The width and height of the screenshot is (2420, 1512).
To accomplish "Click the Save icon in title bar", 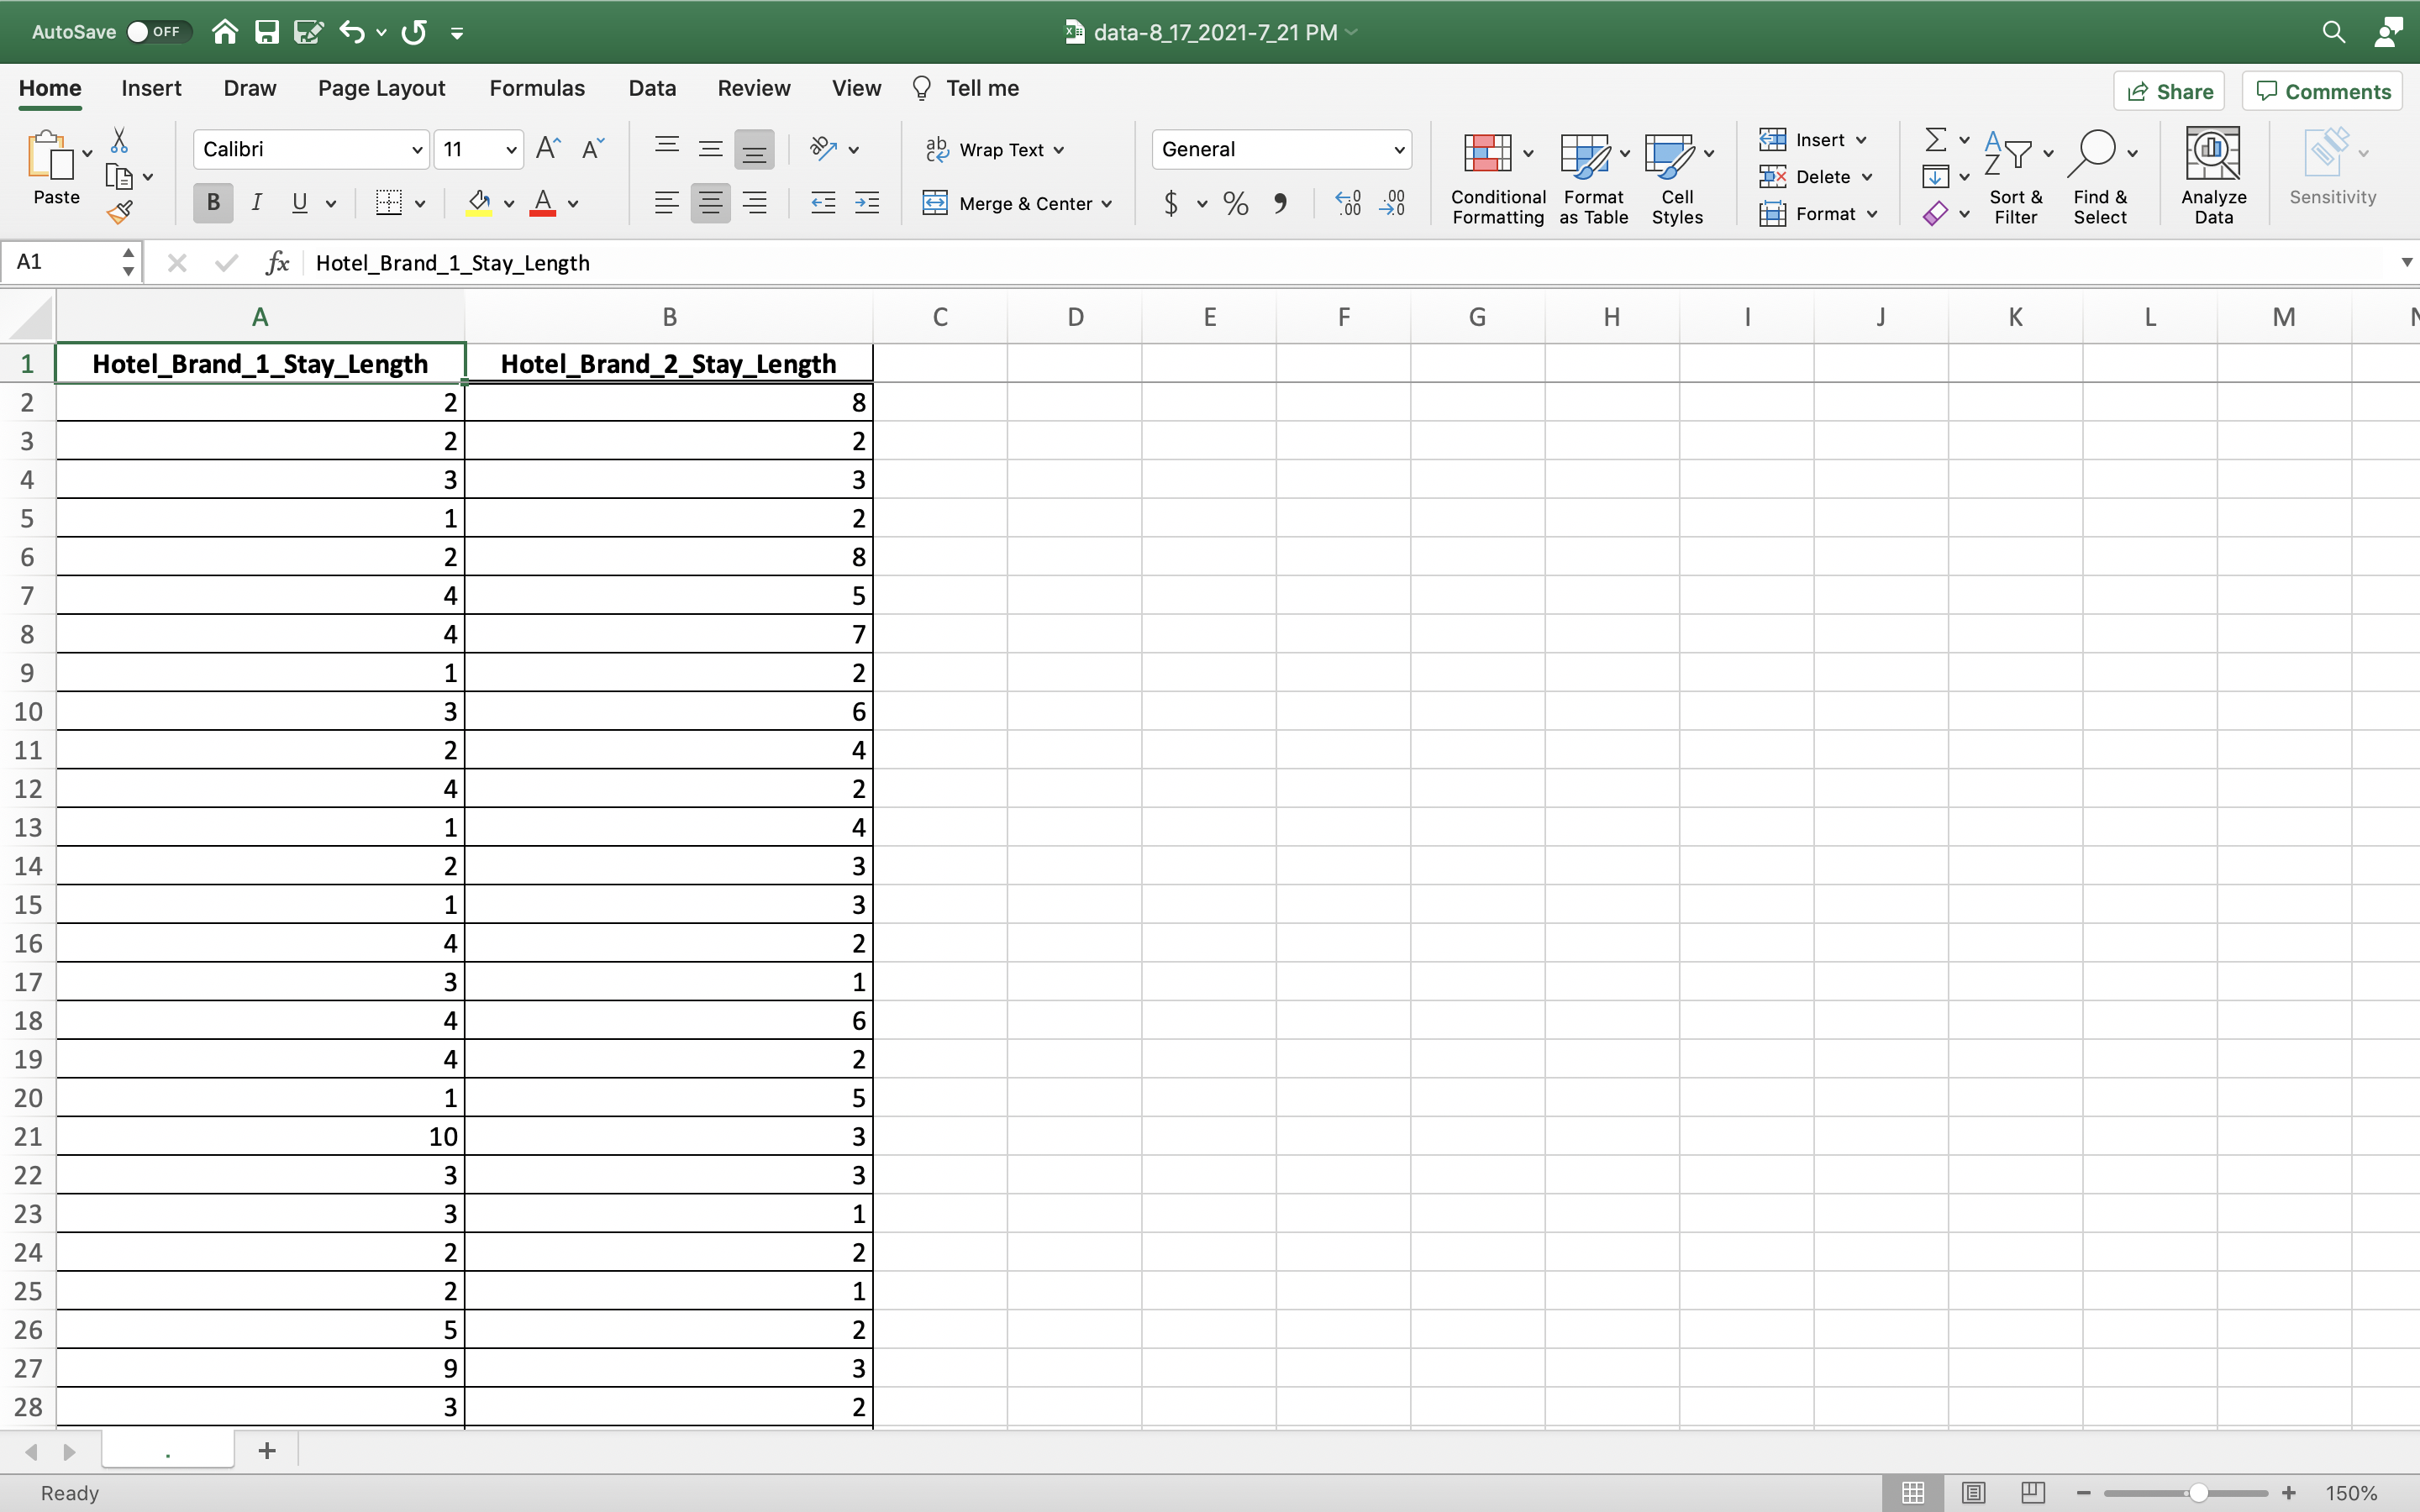I will [x=266, y=32].
